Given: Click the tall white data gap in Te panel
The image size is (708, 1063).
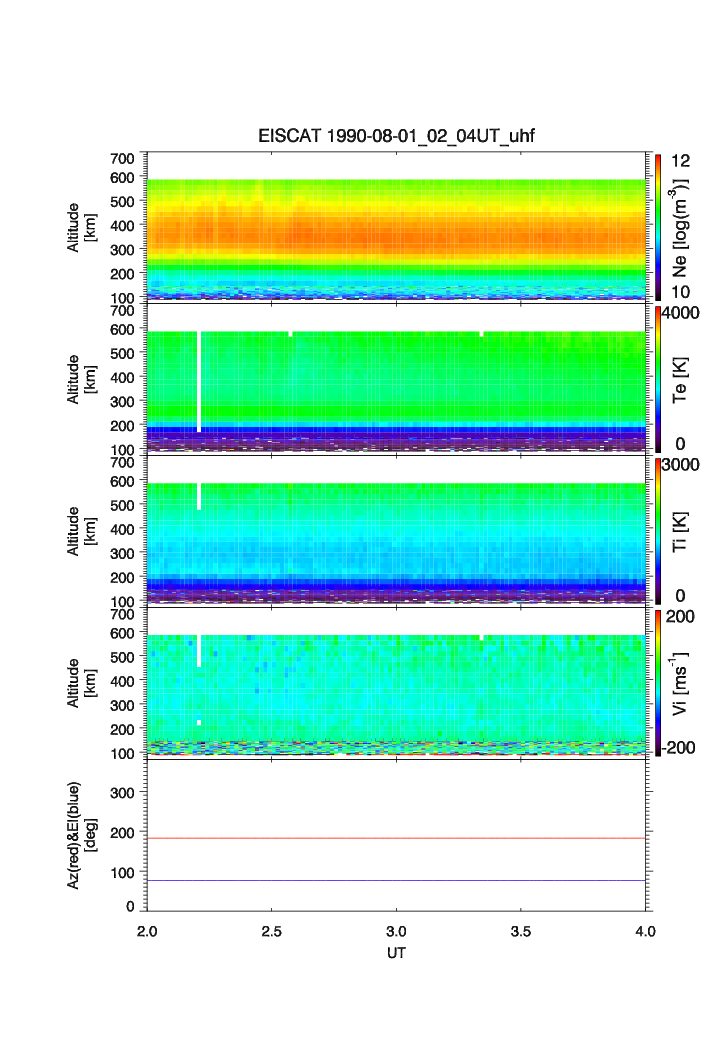Looking at the screenshot, I should click(x=199, y=380).
